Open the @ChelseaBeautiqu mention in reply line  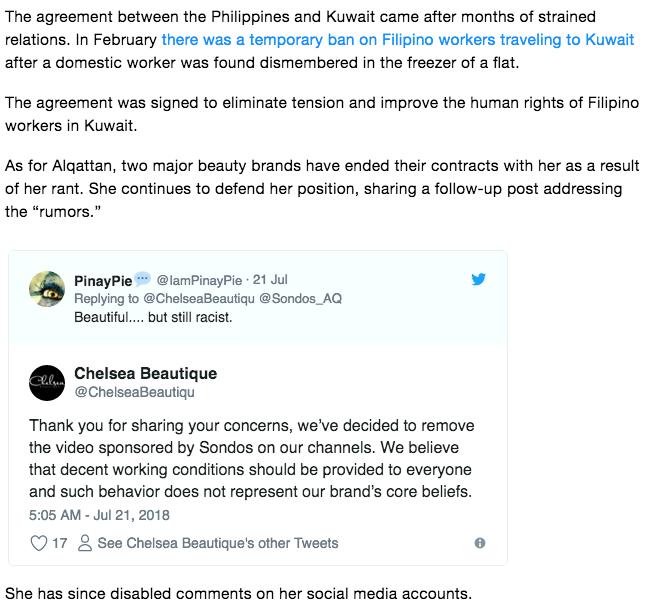tap(199, 298)
